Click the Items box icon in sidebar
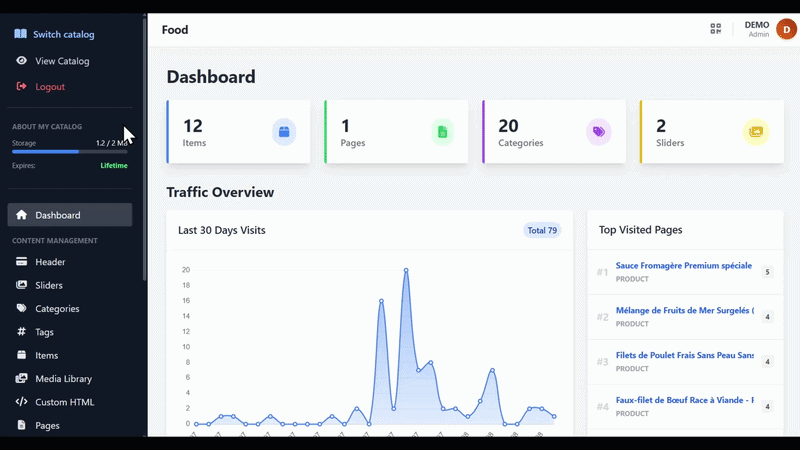 [21, 355]
